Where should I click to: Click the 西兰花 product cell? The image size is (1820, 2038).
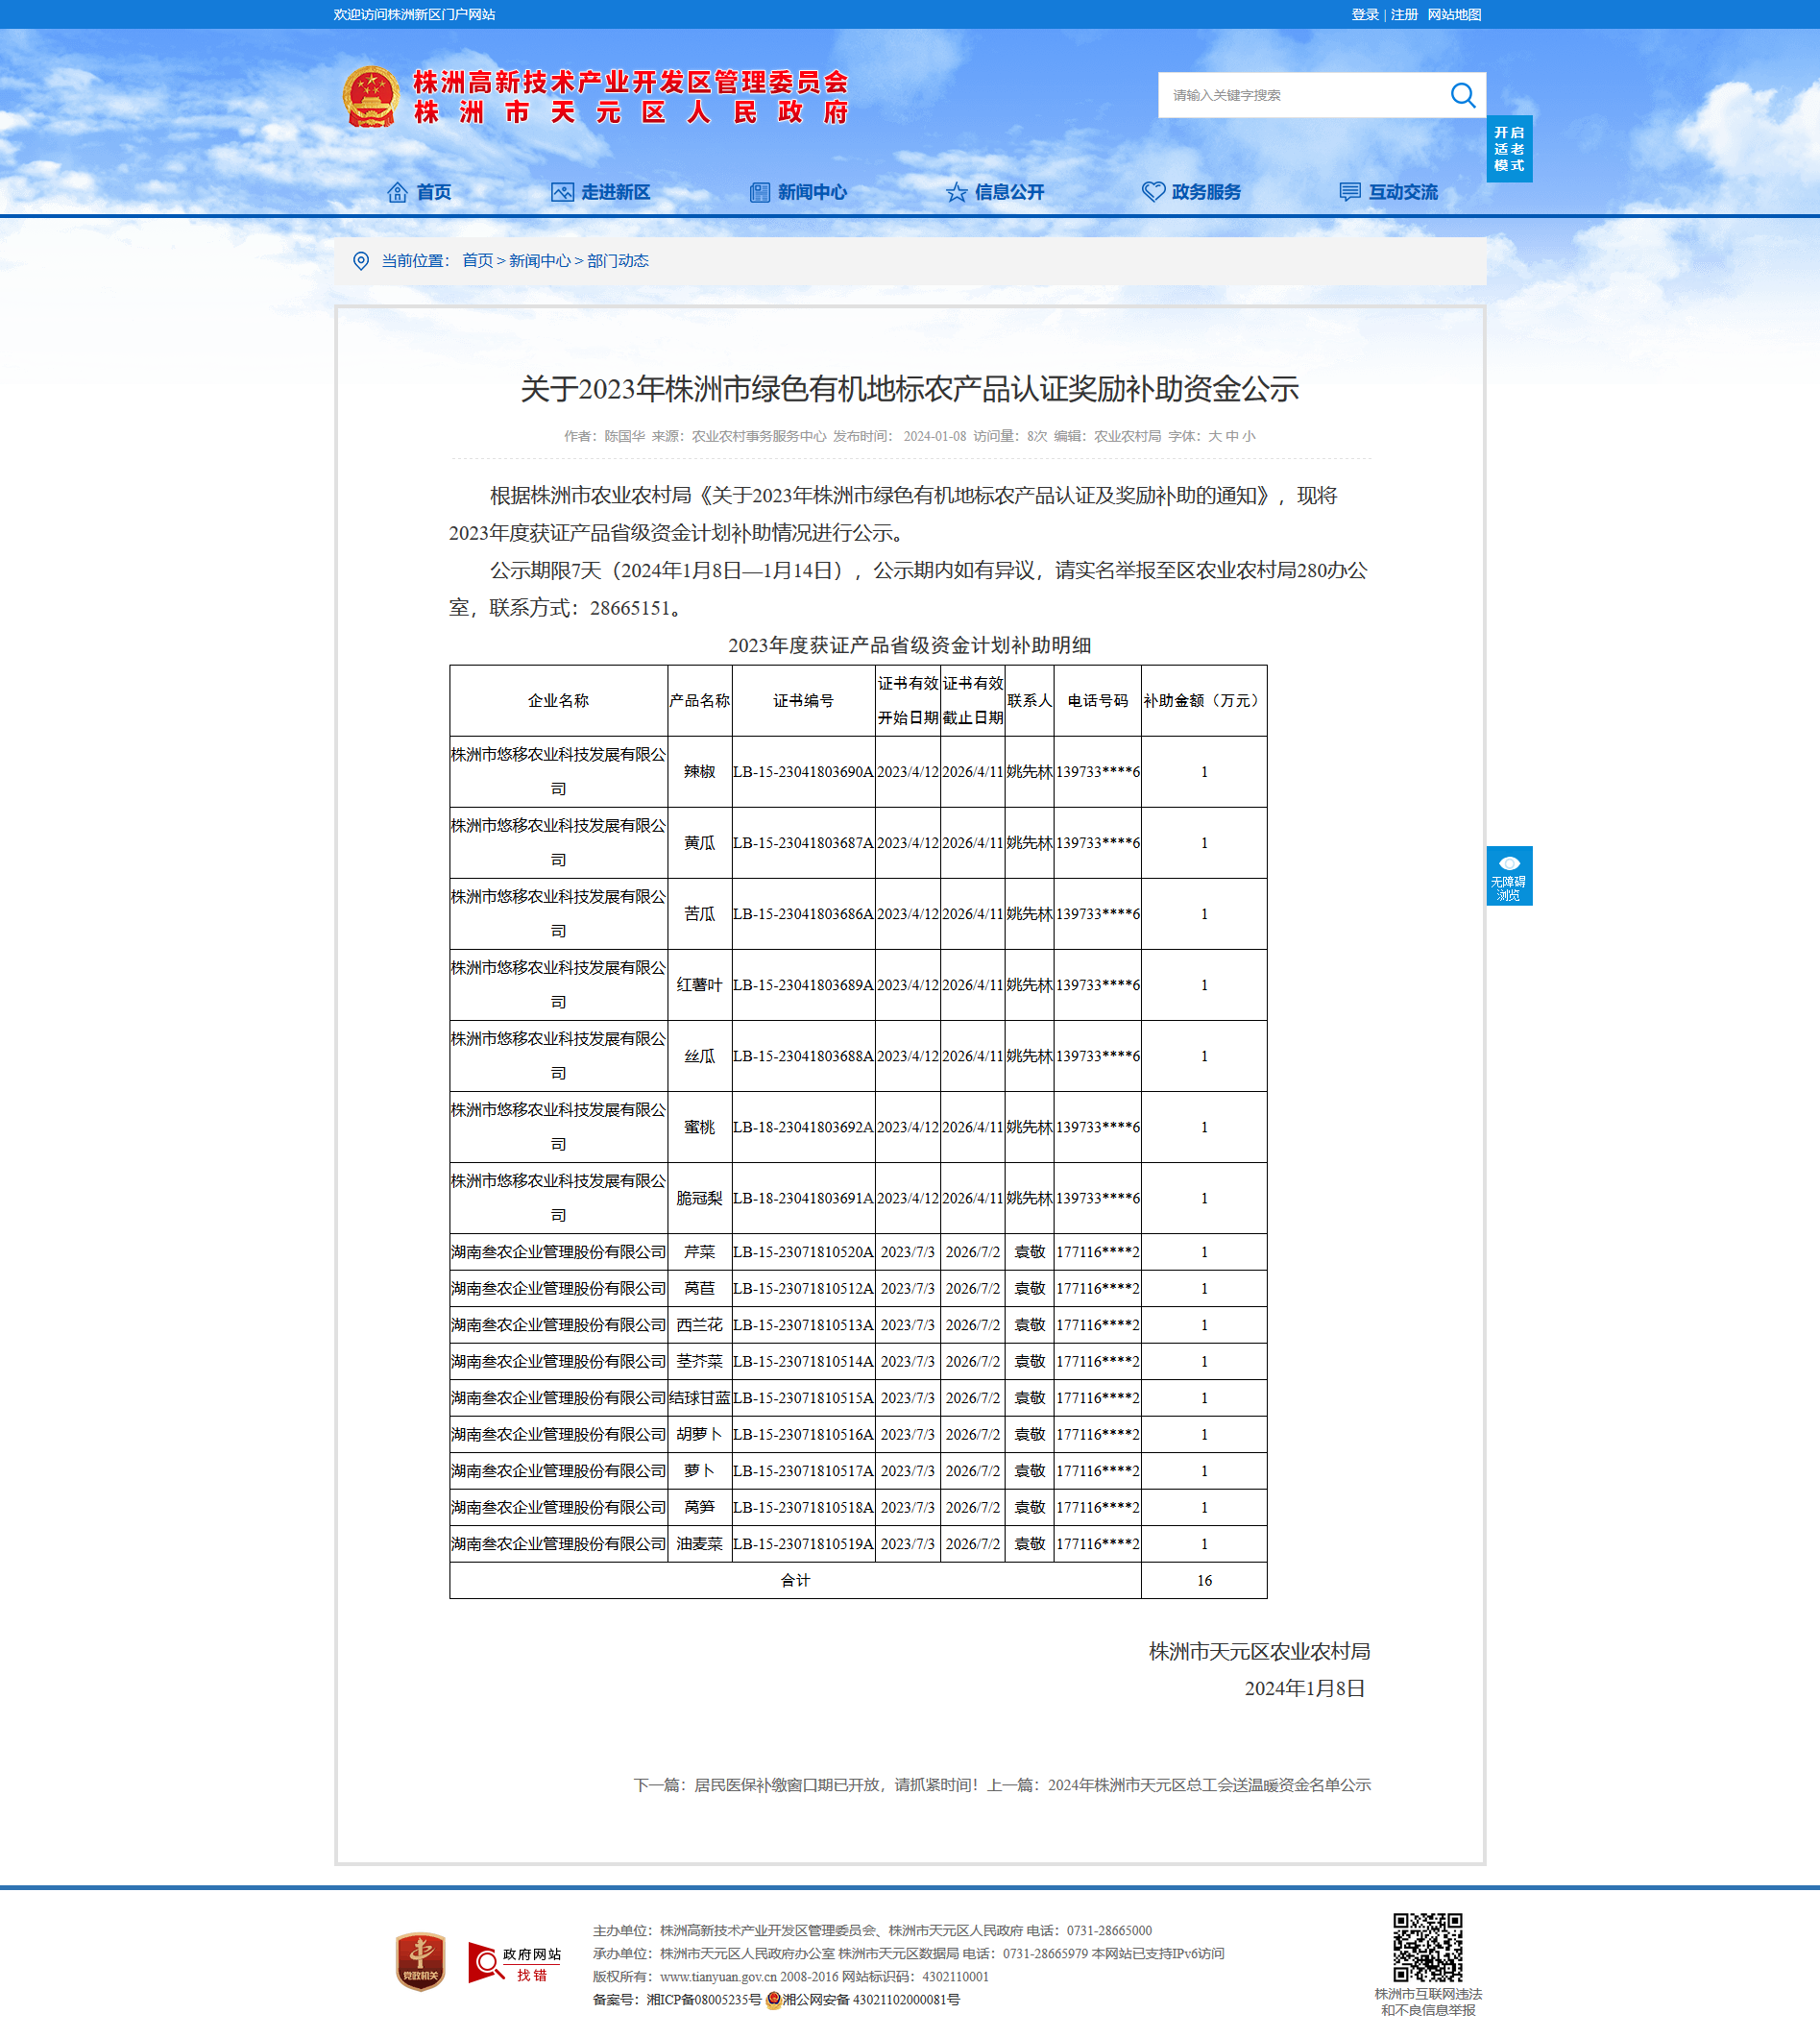coord(699,1325)
